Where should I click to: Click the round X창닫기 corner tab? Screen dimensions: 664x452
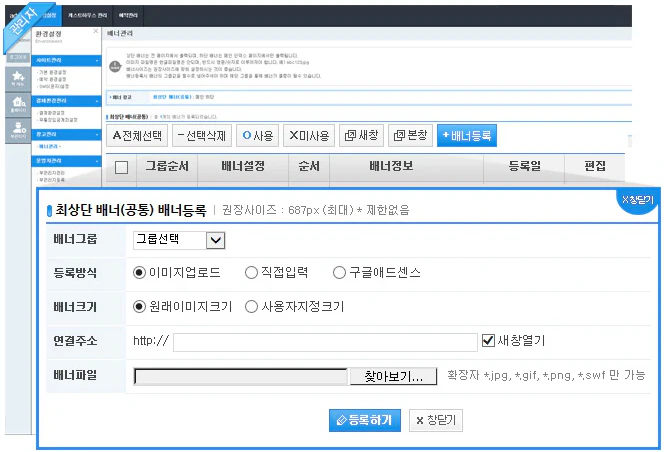[x=638, y=201]
